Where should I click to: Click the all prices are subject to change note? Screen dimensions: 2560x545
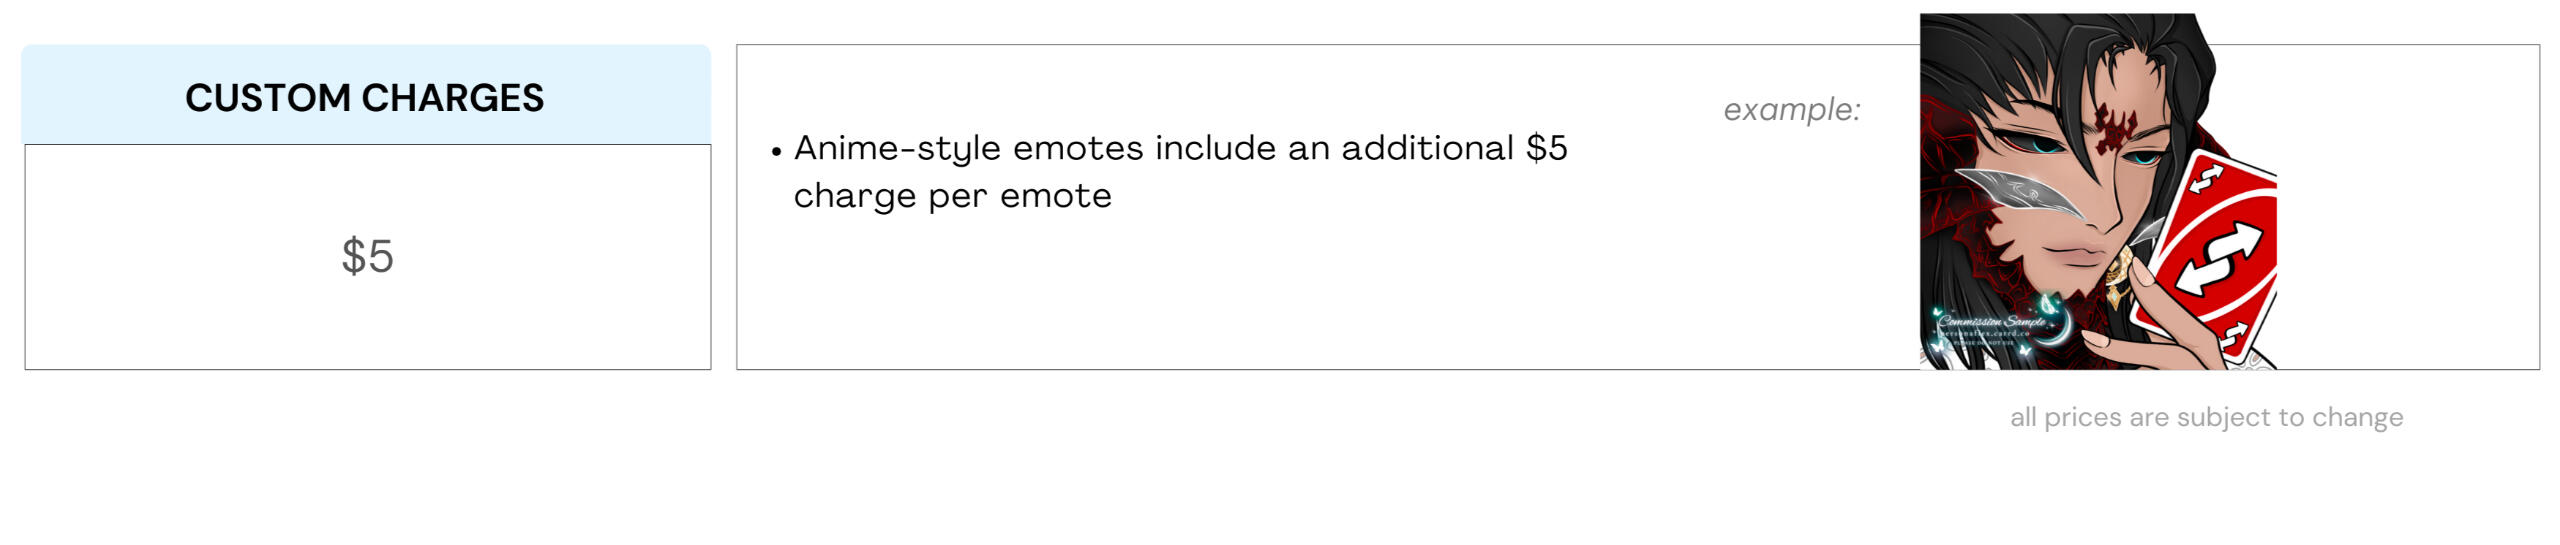tap(2207, 417)
